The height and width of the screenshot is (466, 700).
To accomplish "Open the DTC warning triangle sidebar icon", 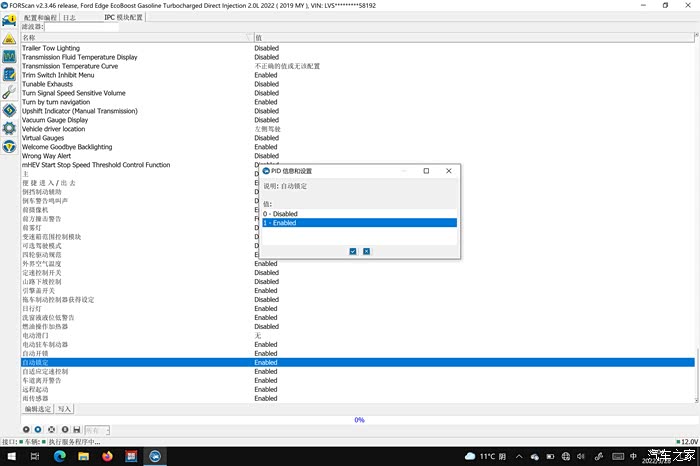I will pyautogui.click(x=9, y=38).
